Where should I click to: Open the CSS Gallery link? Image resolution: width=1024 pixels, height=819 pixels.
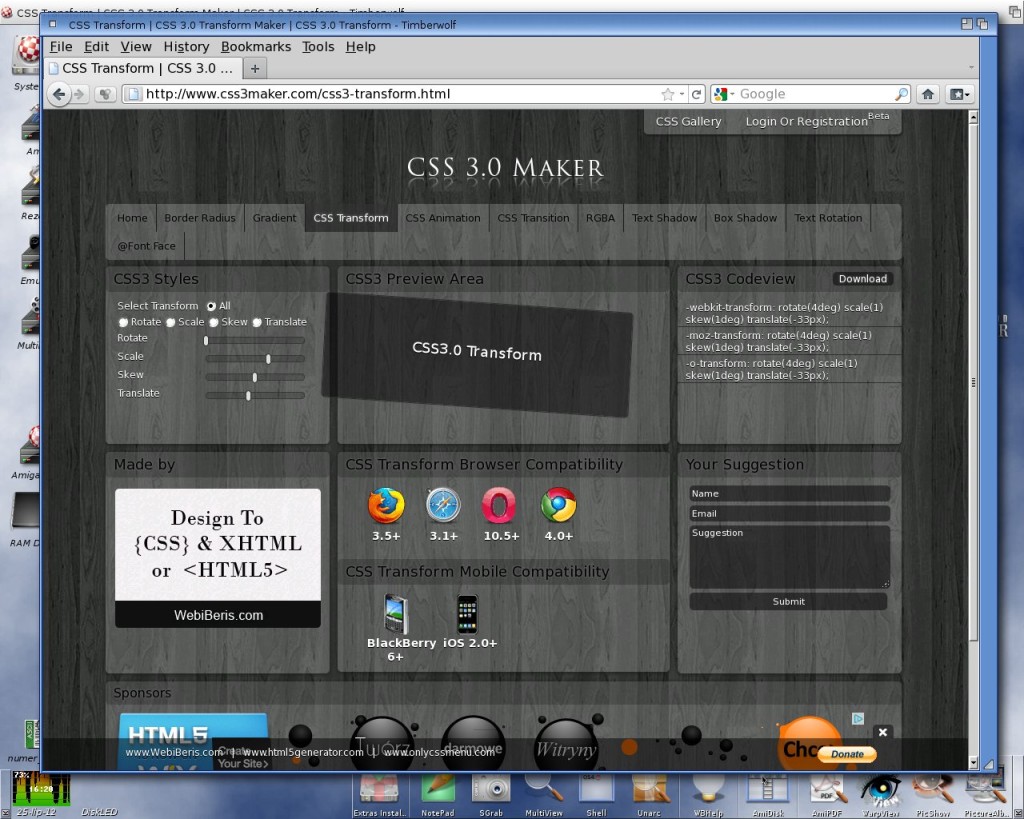tap(688, 121)
